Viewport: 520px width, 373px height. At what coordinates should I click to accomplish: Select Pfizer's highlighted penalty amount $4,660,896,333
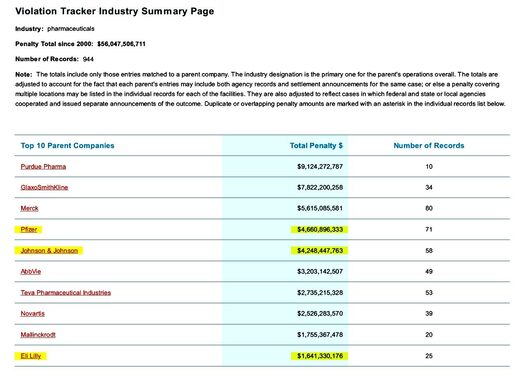coord(320,229)
